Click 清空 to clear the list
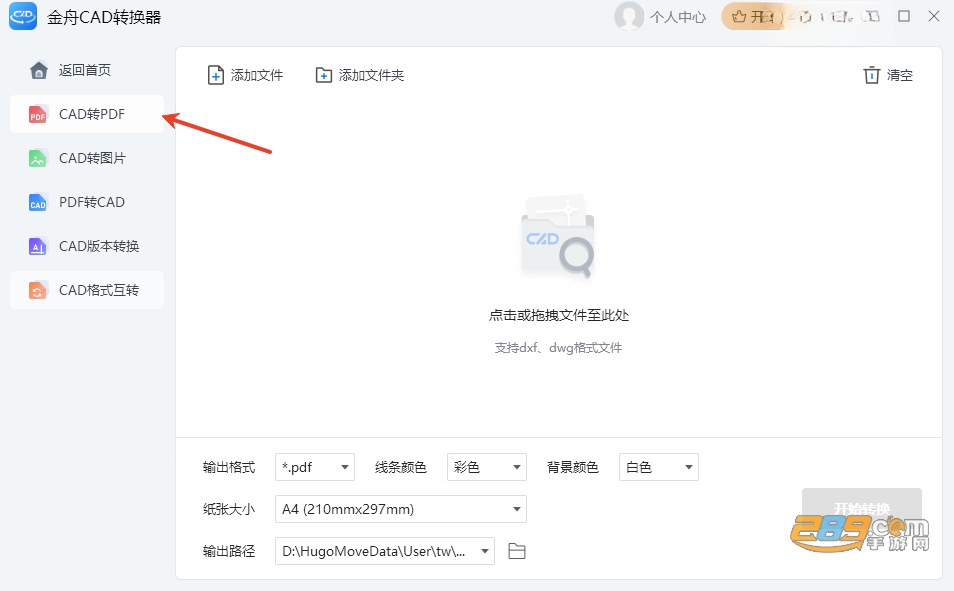954x591 pixels. pyautogui.click(x=899, y=75)
